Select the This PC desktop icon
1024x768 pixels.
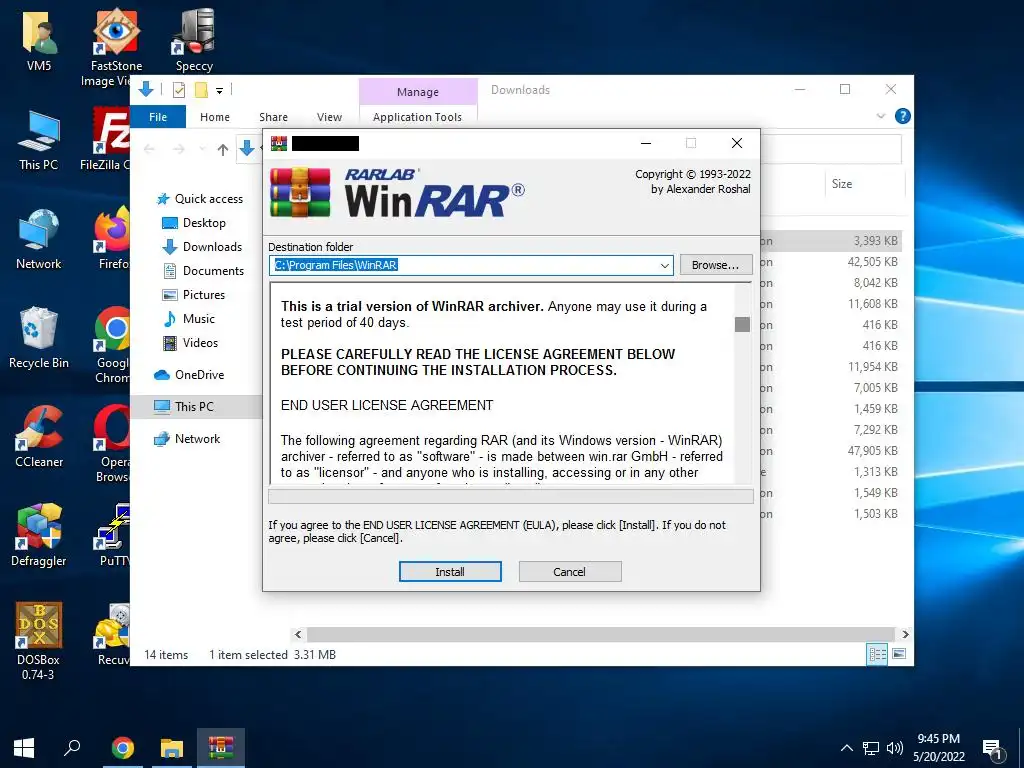tap(39, 140)
